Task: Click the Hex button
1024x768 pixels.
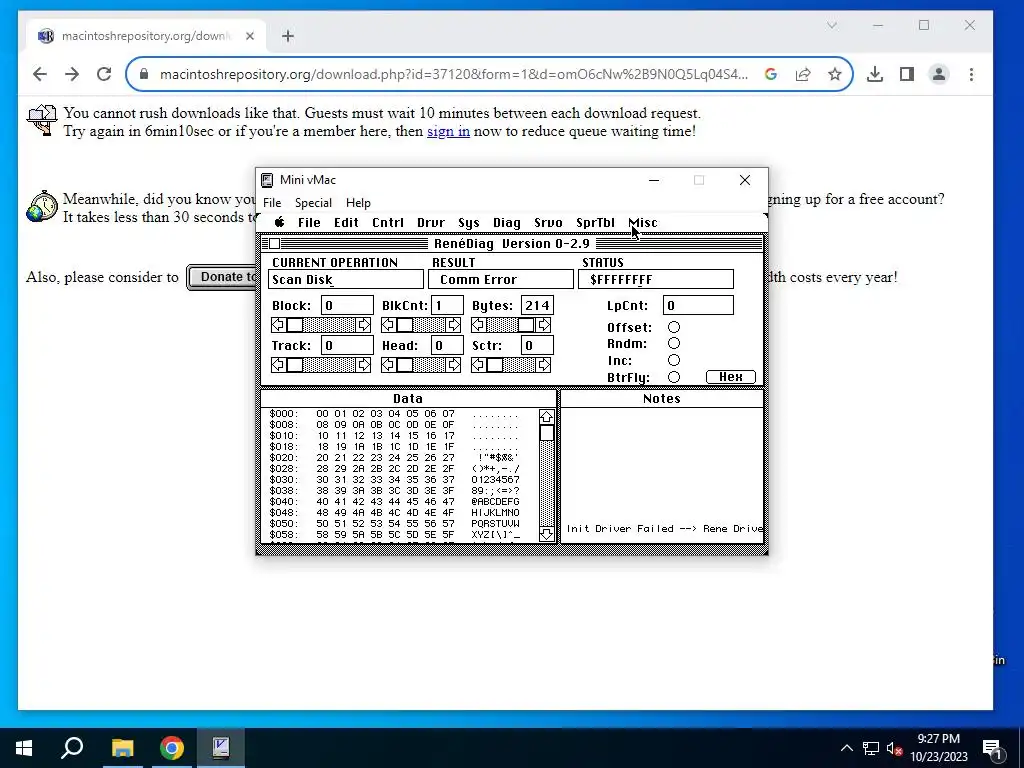Action: (x=731, y=377)
